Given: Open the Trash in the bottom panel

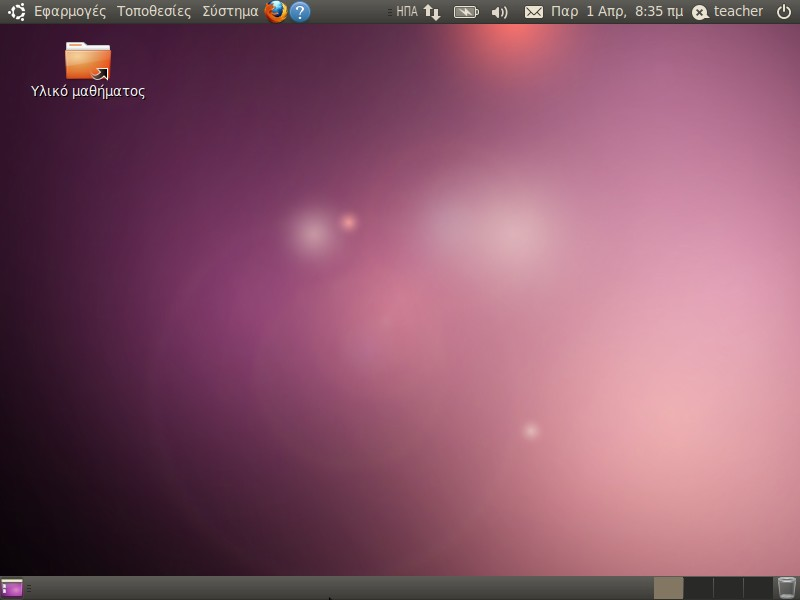Looking at the screenshot, I should coord(787,588).
